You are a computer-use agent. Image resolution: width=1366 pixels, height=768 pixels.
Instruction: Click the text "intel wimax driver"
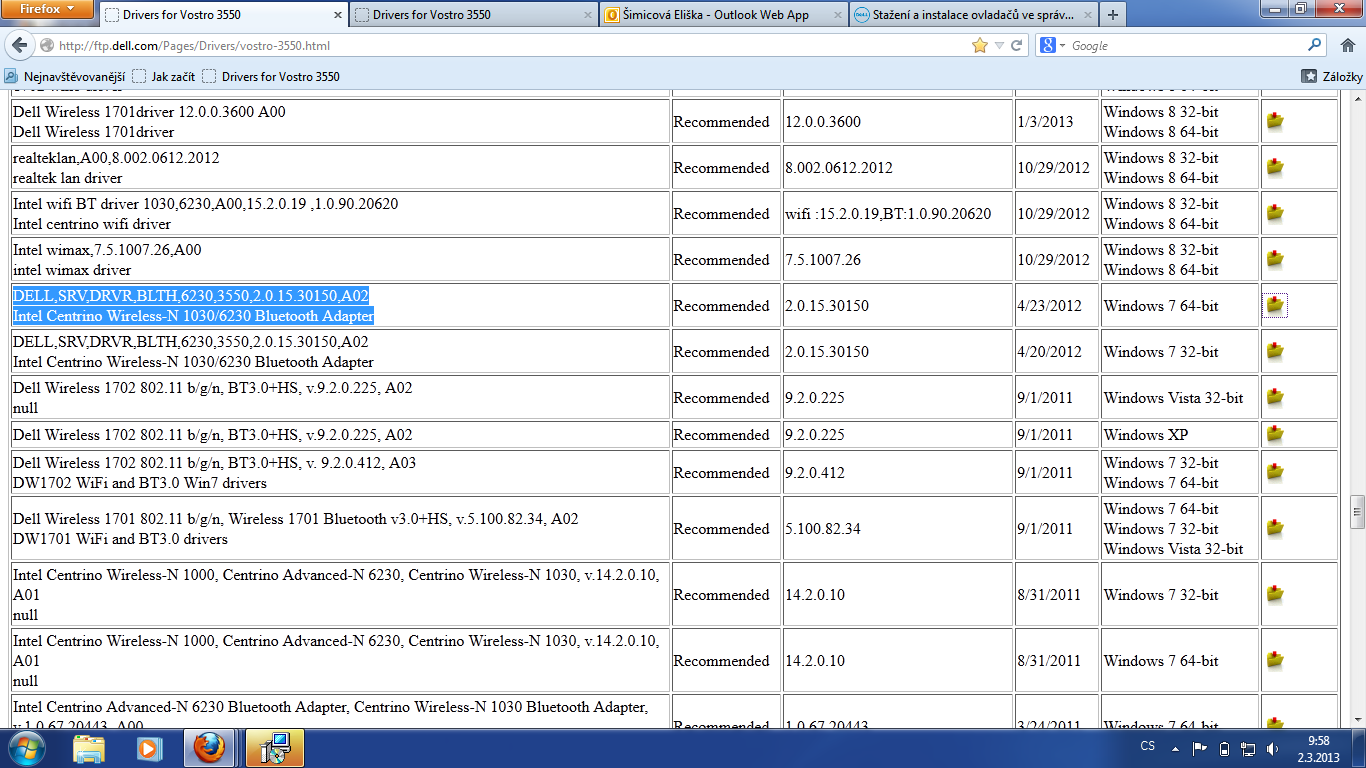click(x=72, y=270)
